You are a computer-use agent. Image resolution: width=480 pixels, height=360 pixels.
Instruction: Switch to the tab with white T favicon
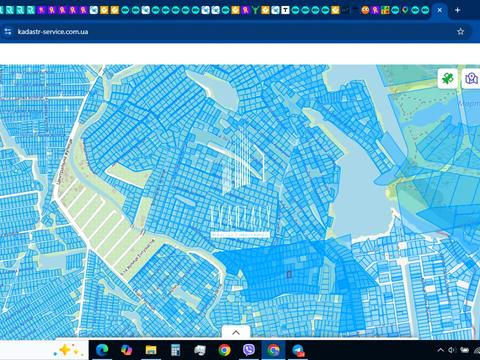(285, 10)
